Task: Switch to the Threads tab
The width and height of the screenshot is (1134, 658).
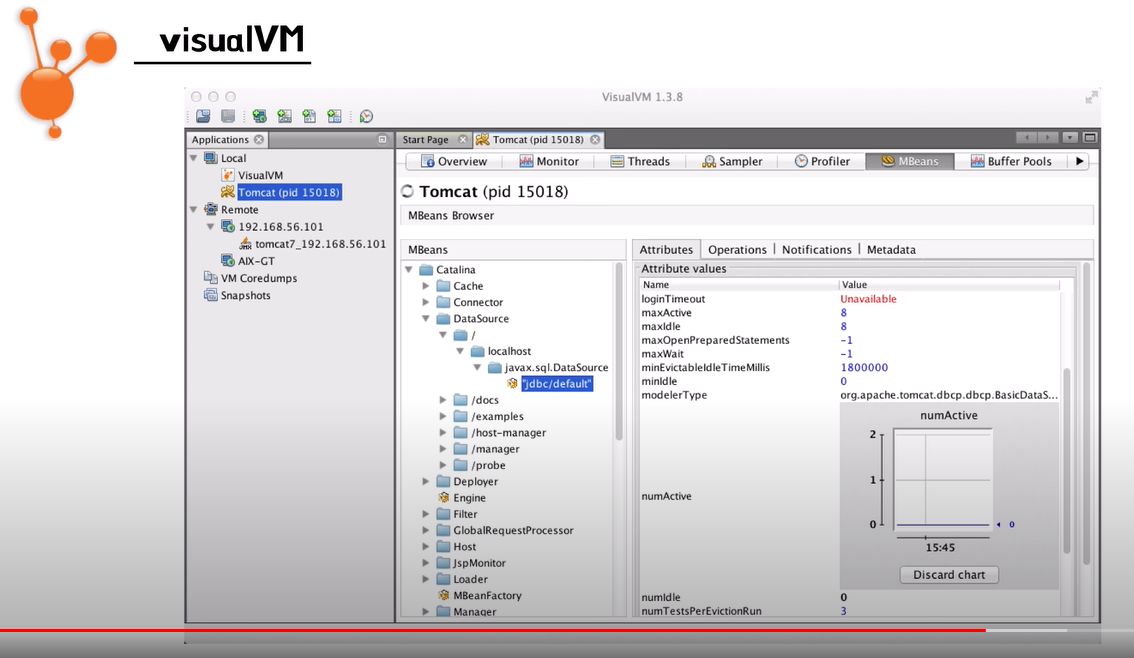Action: [640, 161]
